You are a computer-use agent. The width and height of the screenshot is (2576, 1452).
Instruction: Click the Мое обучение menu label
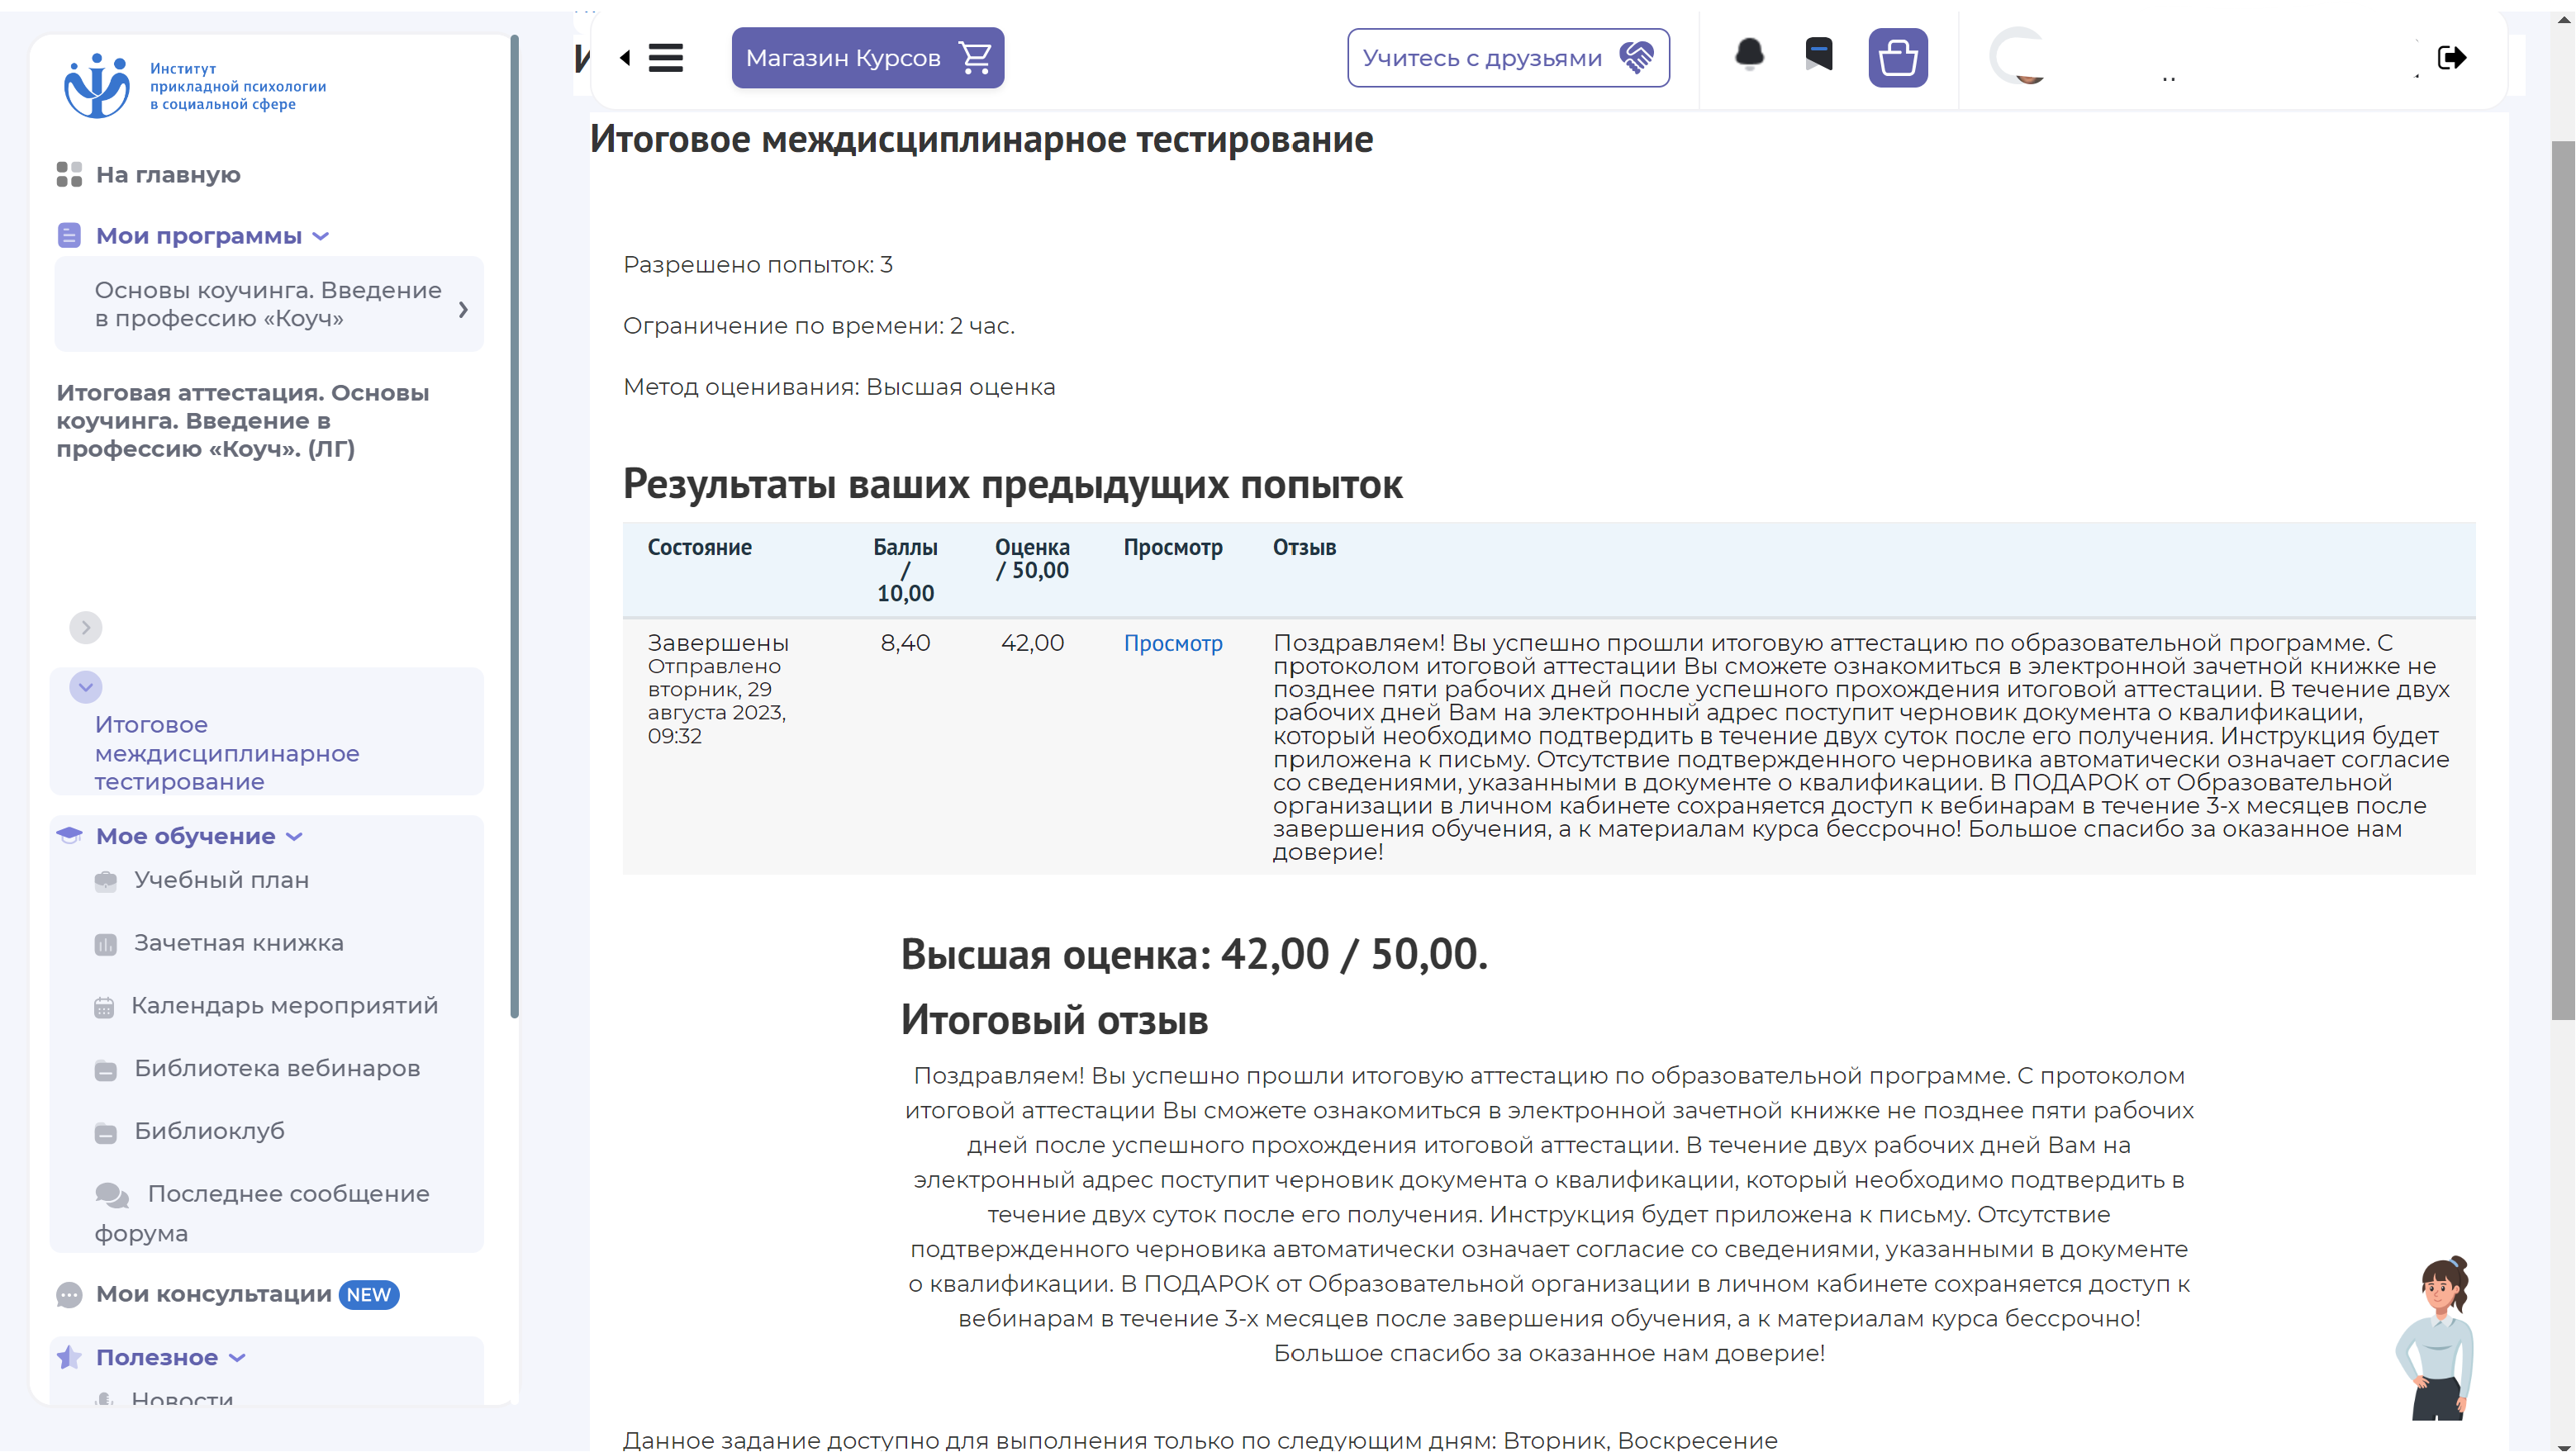pos(186,836)
